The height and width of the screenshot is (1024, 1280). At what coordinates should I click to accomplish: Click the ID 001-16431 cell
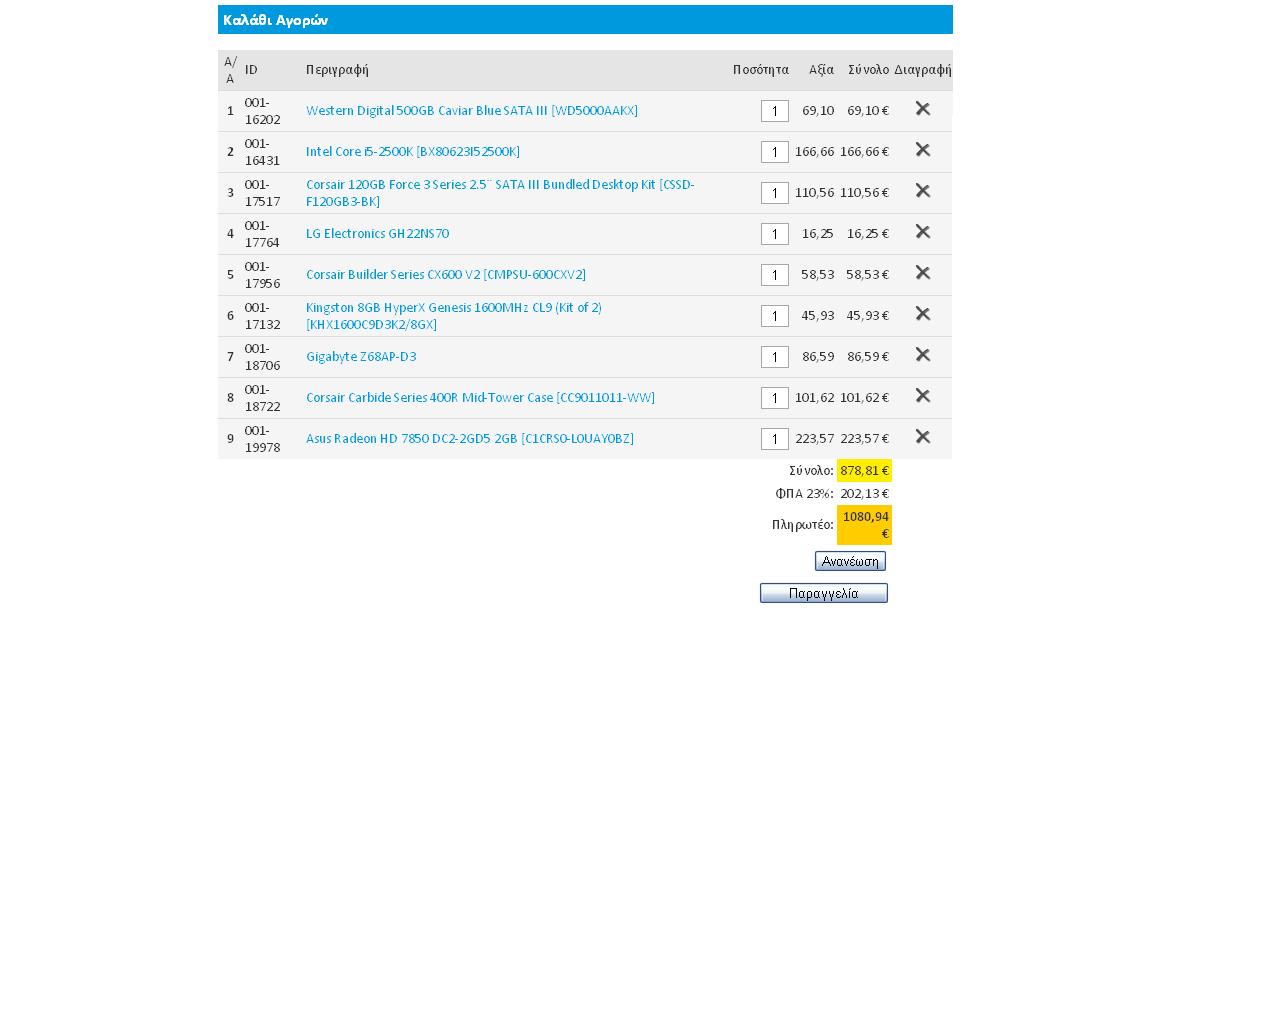pyautogui.click(x=262, y=152)
